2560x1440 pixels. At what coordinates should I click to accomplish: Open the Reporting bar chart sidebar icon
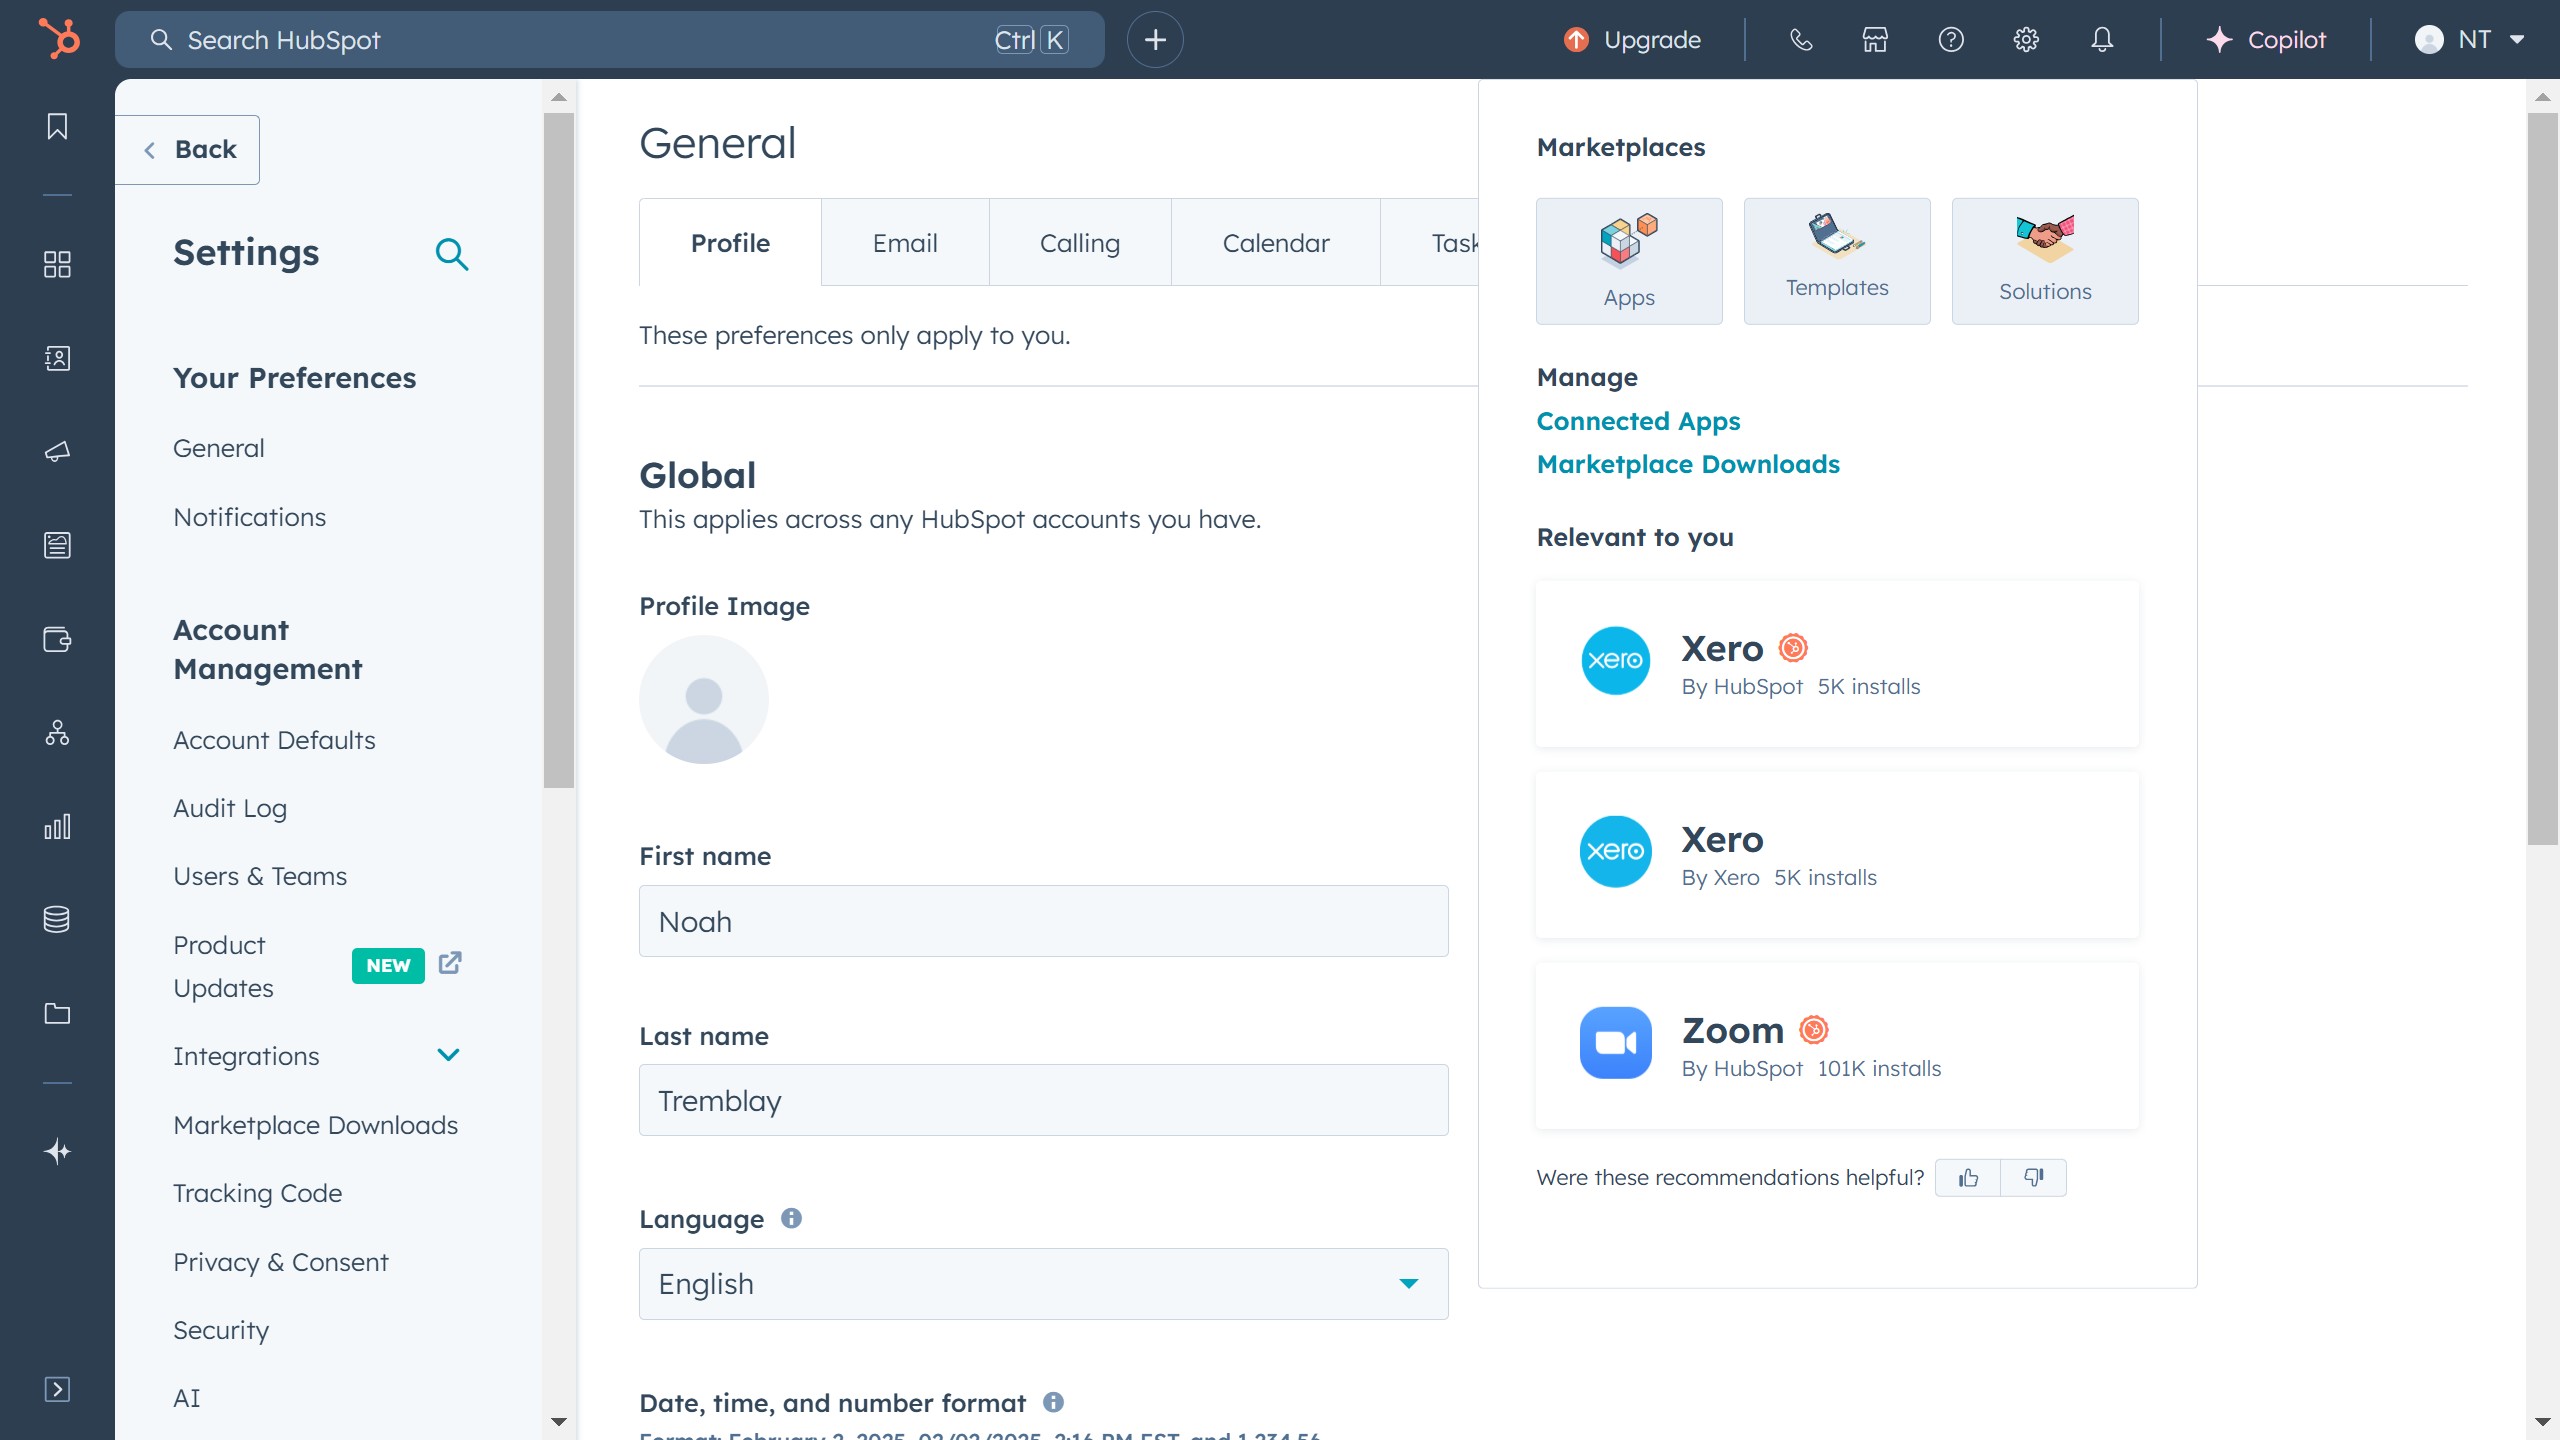pos(57,826)
